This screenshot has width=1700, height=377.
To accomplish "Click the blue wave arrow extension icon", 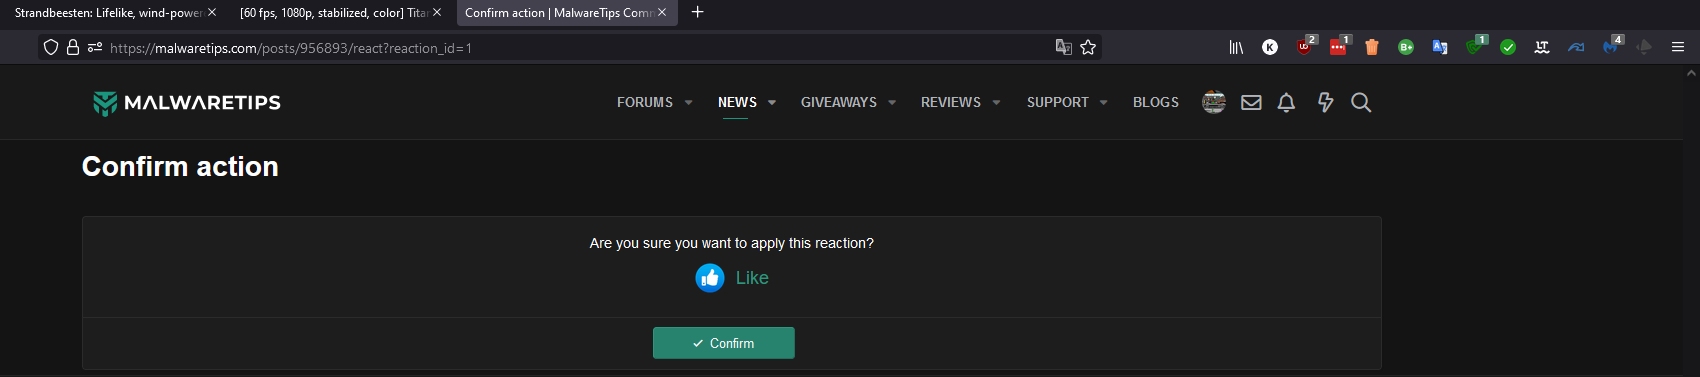I will click(x=1576, y=47).
